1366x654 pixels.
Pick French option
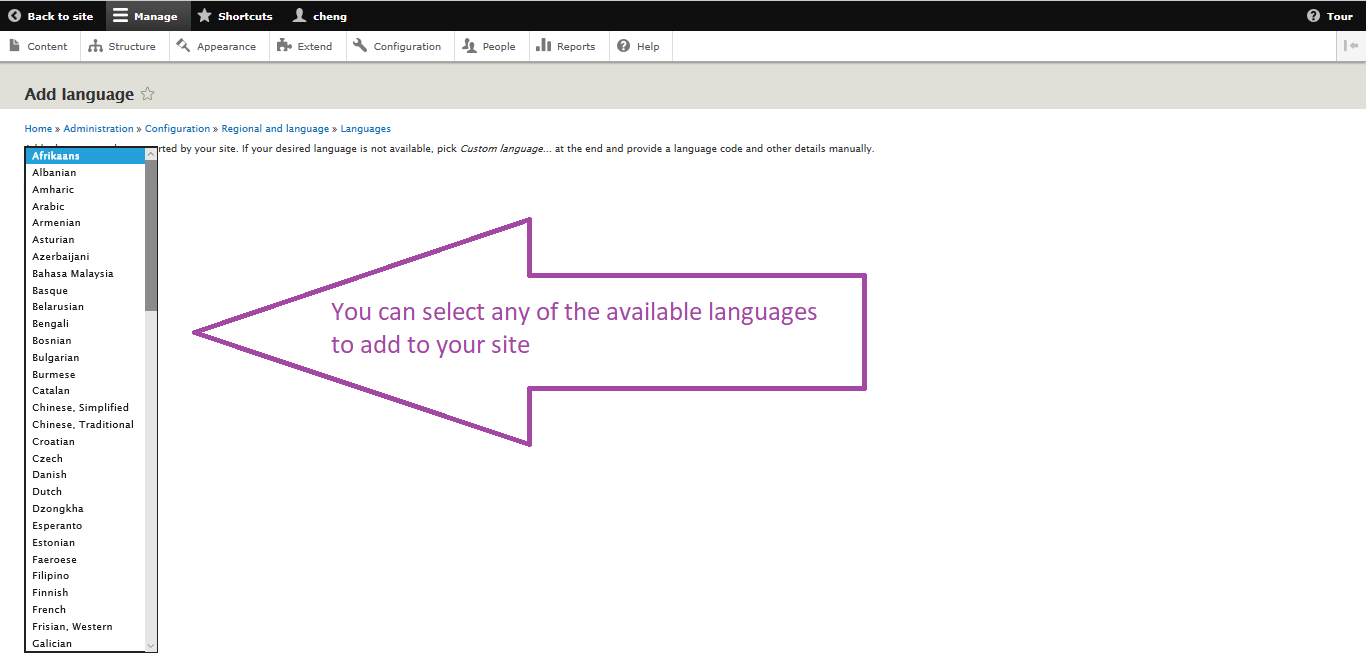[85, 610]
